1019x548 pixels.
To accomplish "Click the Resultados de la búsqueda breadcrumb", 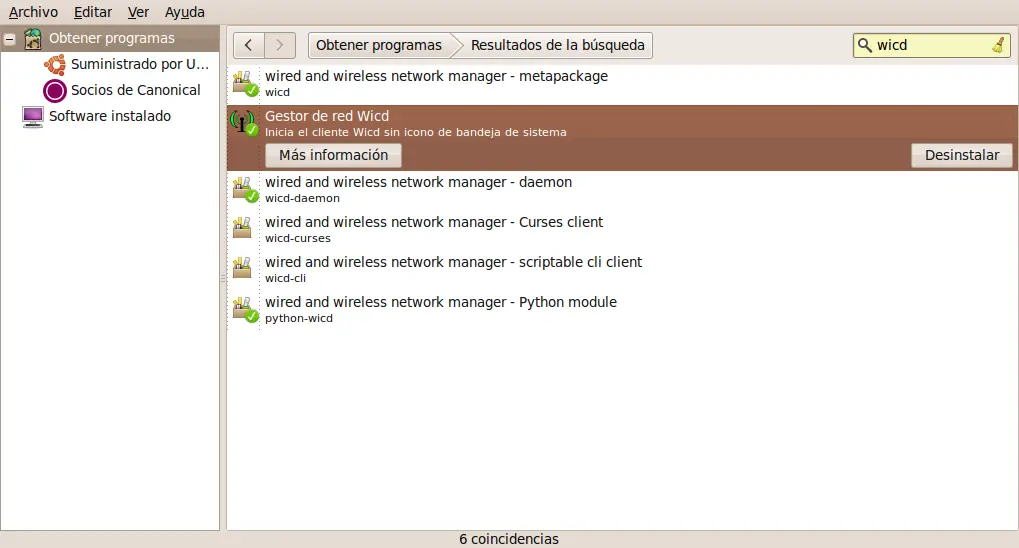I will [x=558, y=45].
